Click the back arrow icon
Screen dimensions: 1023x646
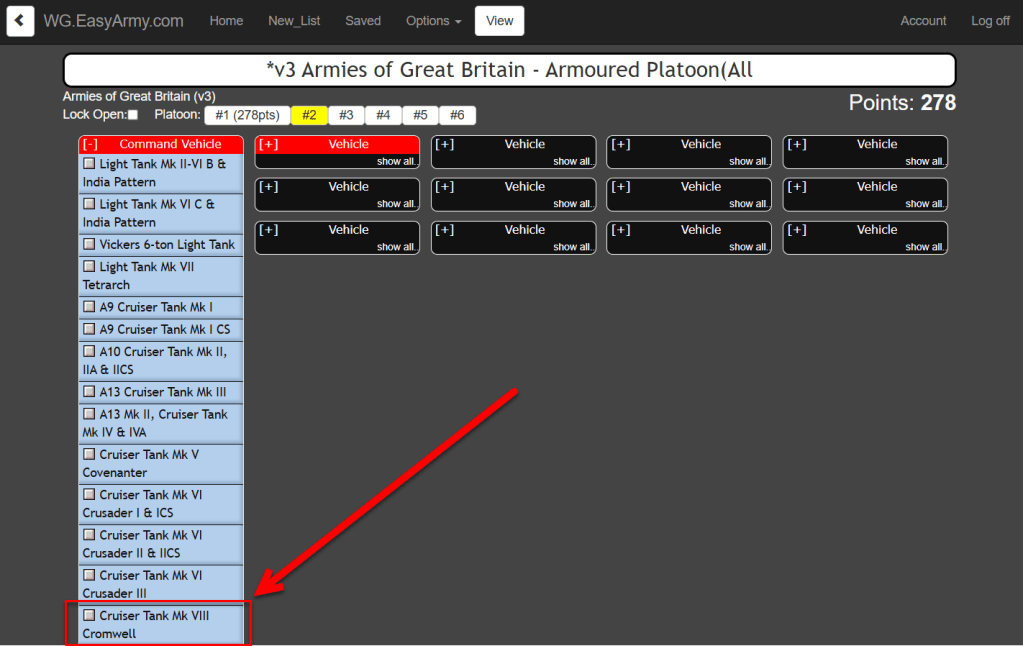tap(20, 21)
